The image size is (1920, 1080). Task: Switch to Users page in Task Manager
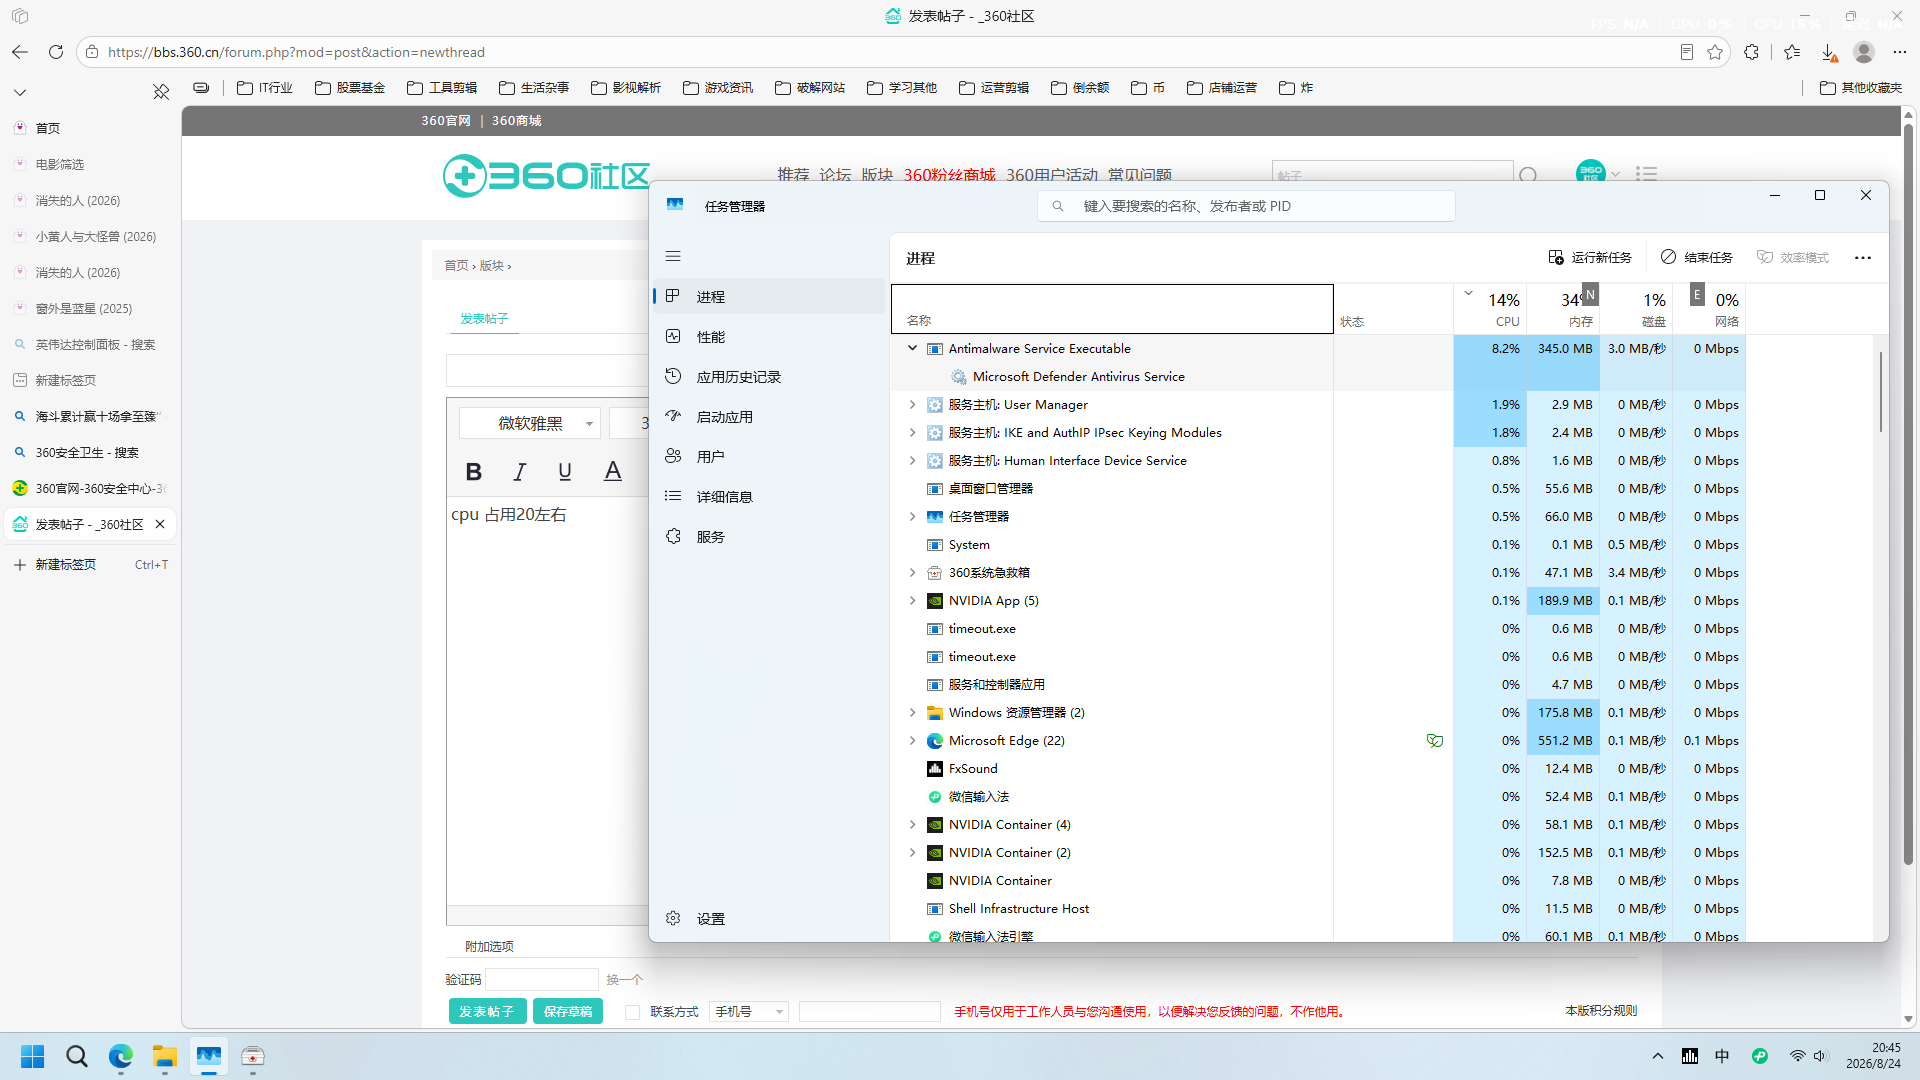click(769, 457)
